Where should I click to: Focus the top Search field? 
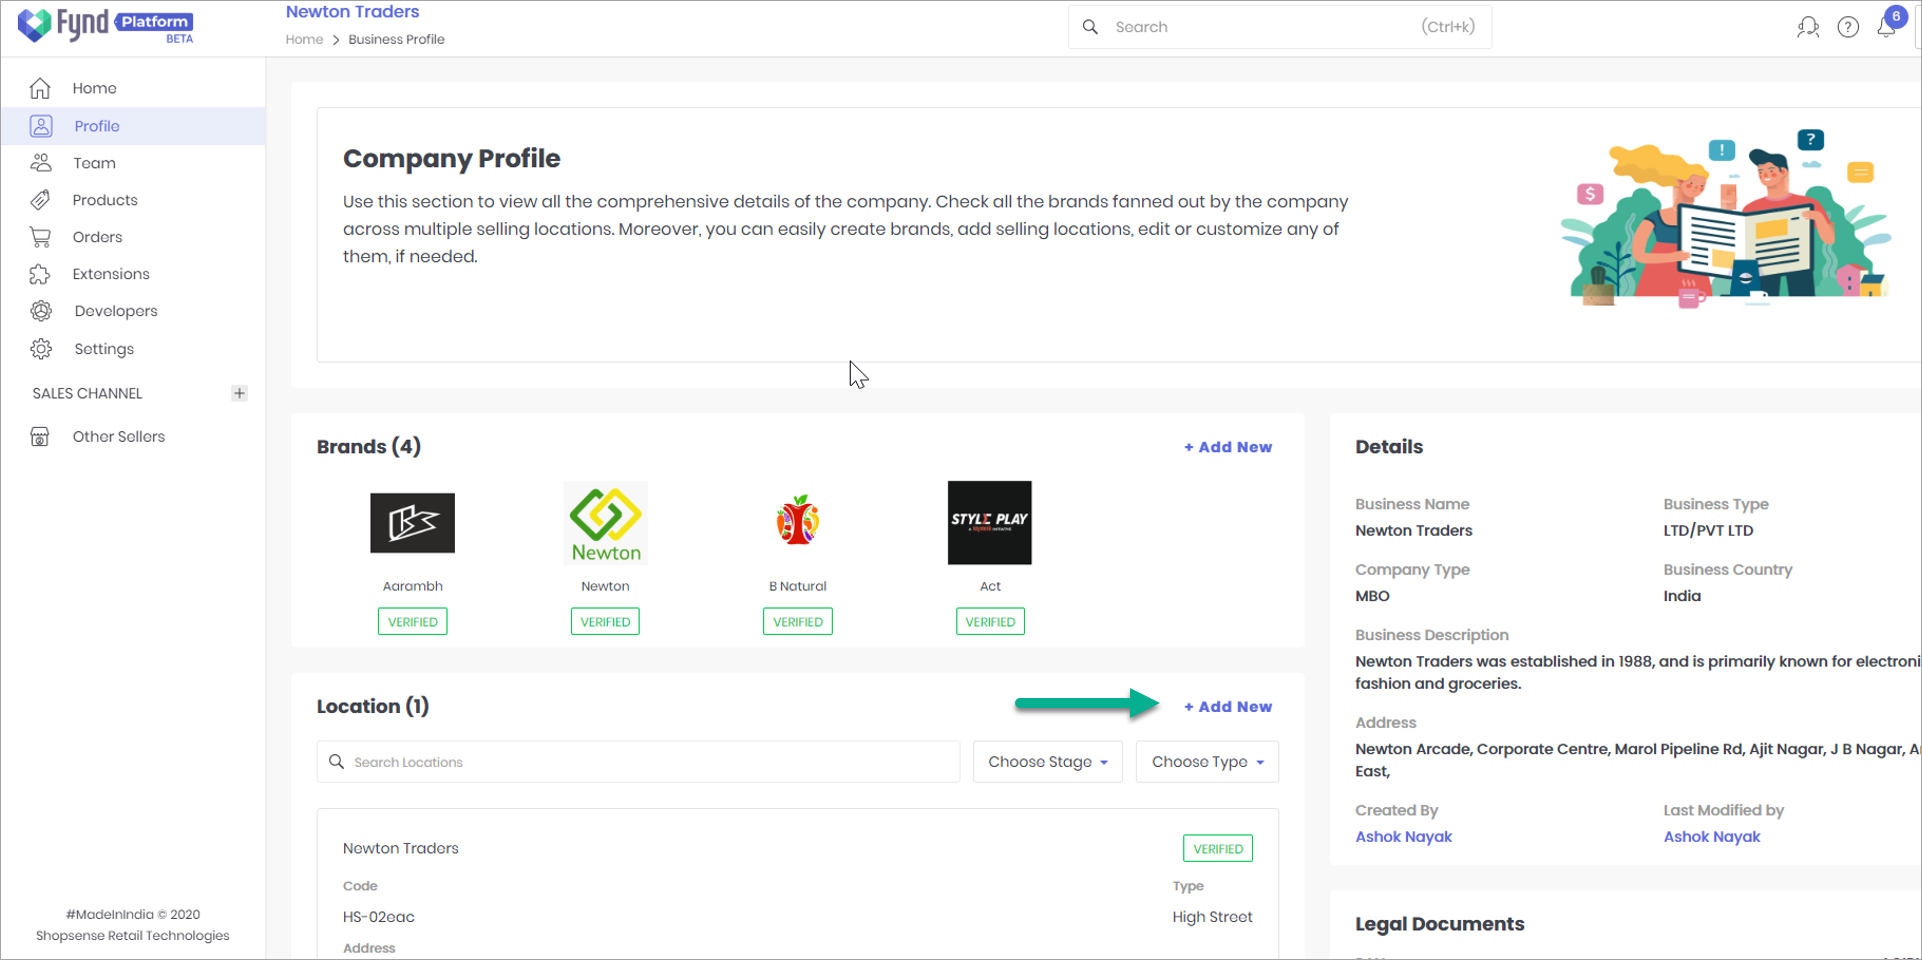pos(1280,27)
